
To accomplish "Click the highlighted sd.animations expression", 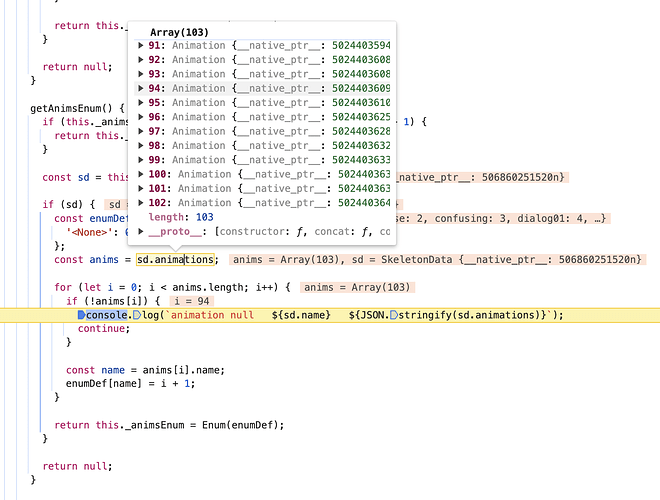I will [x=175, y=260].
